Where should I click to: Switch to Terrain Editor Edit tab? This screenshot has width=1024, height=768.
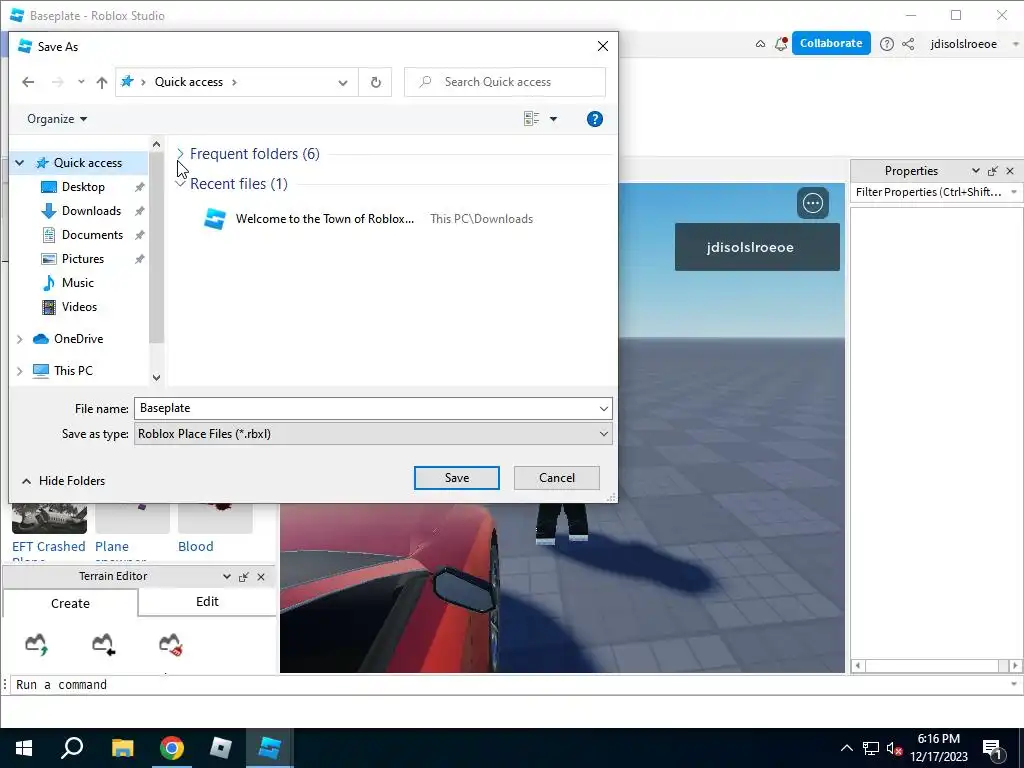(207, 601)
